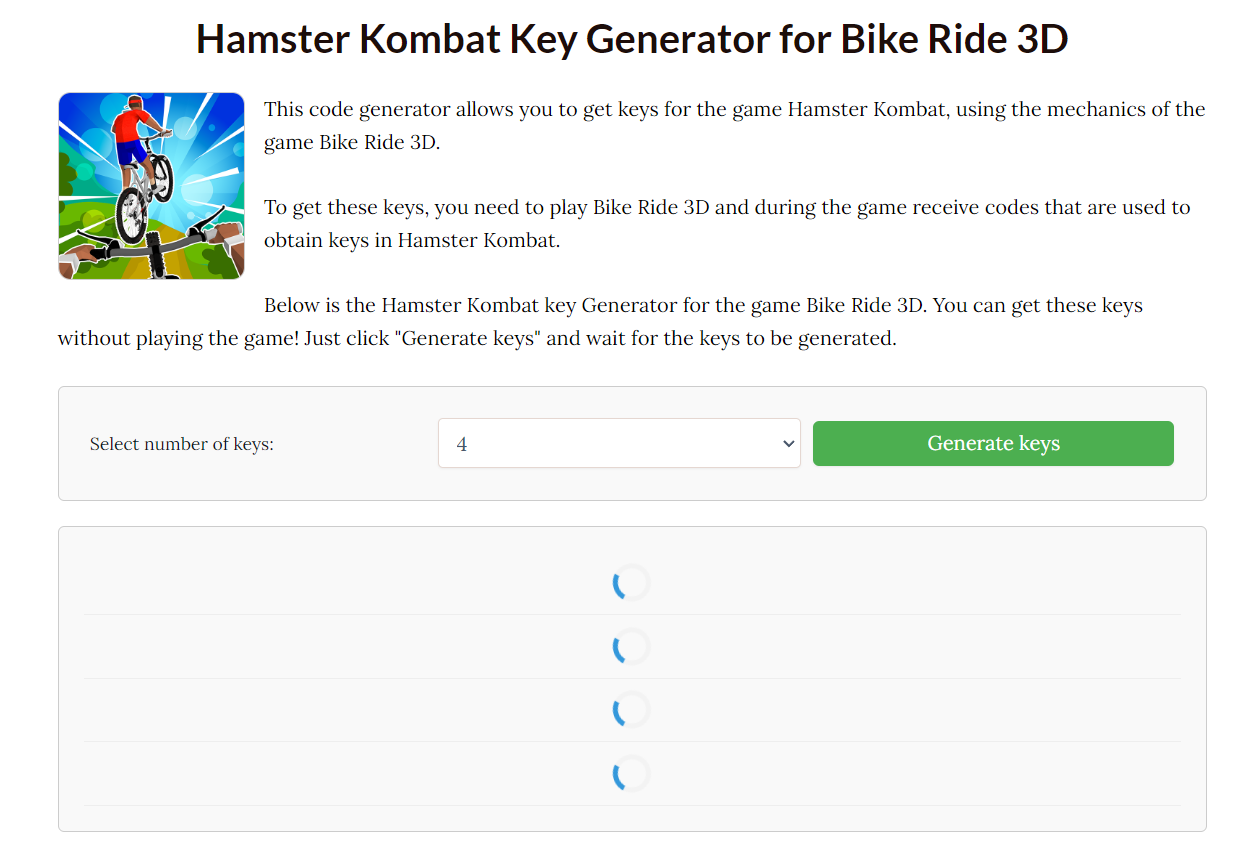Click the Generate keys button

pos(993,443)
